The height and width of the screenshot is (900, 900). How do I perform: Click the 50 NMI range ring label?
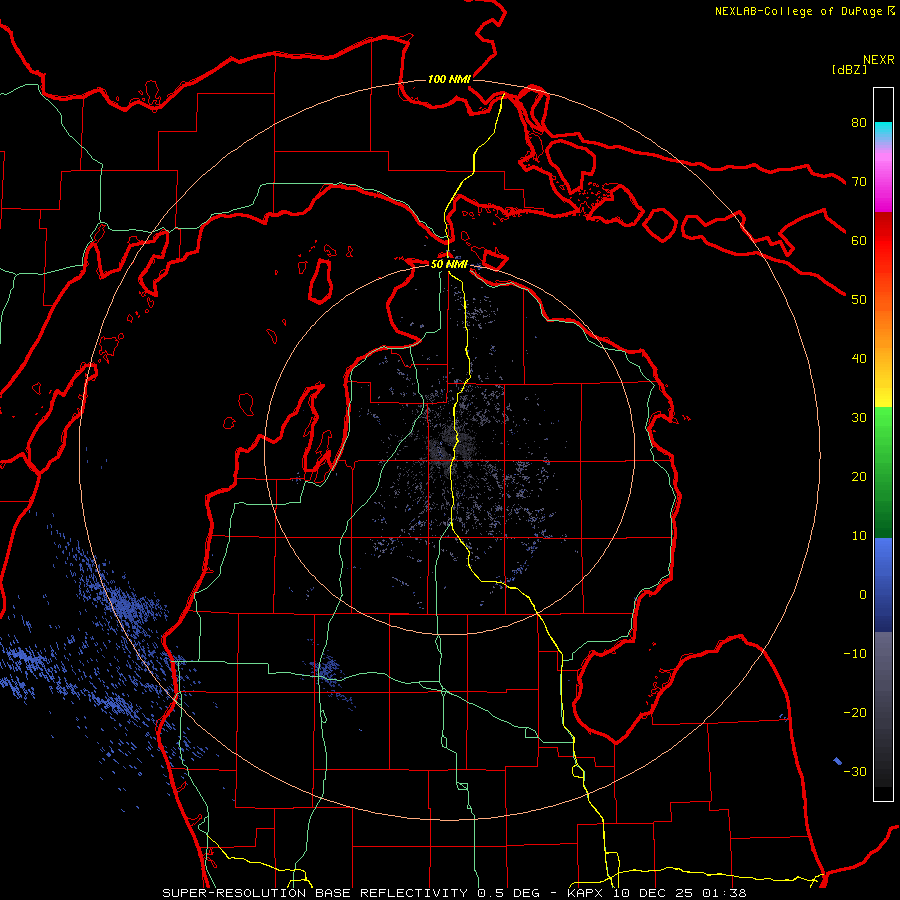coord(449,265)
